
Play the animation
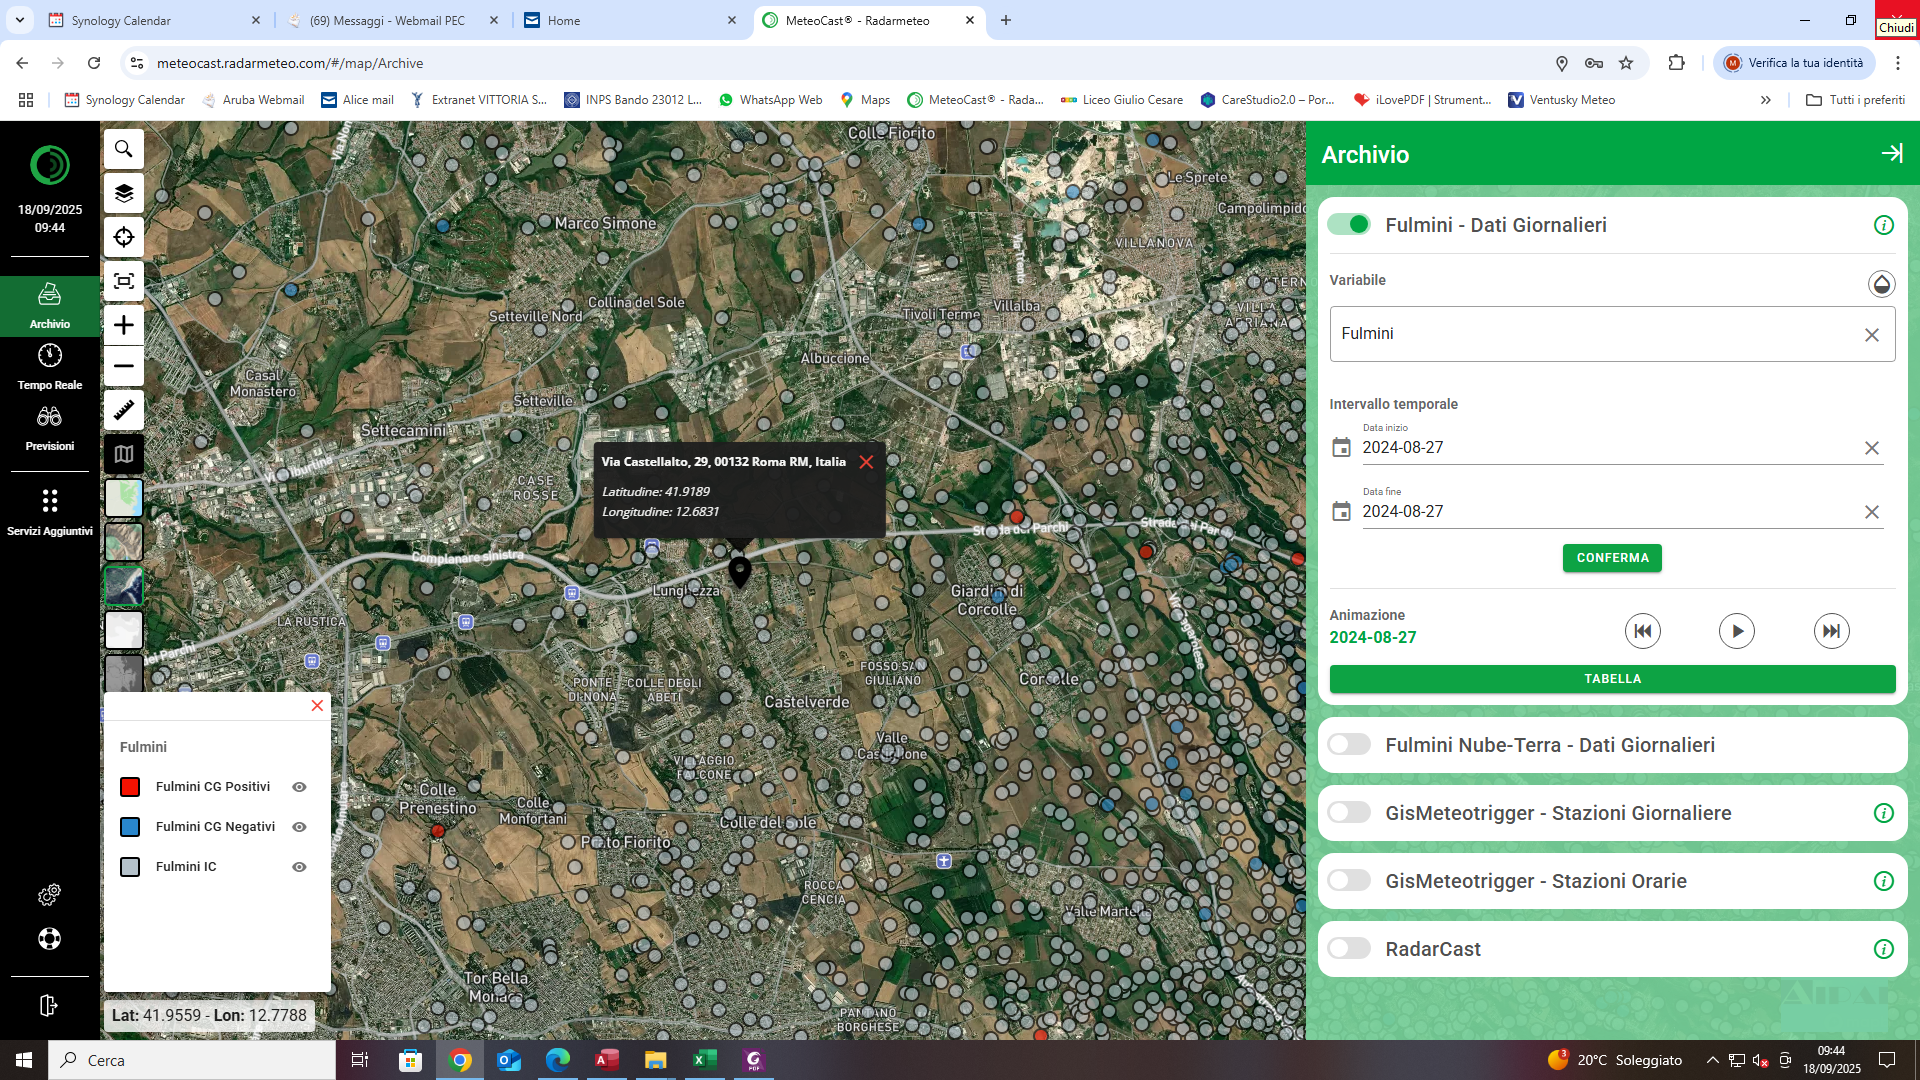pyautogui.click(x=1736, y=631)
